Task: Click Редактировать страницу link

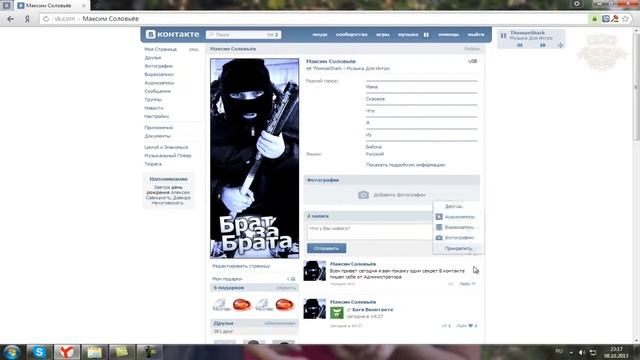Action: [241, 266]
